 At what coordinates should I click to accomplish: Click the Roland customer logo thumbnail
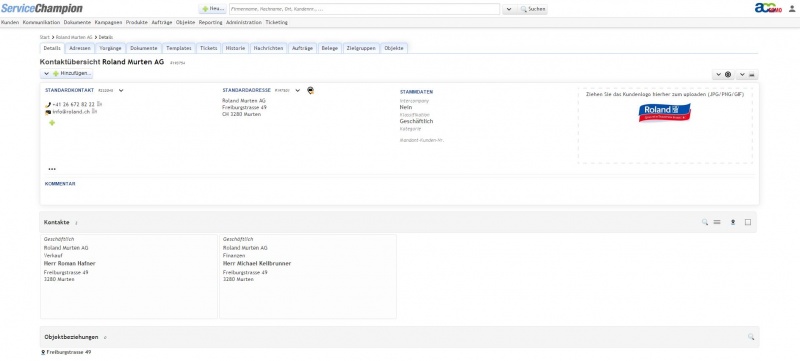tap(664, 112)
